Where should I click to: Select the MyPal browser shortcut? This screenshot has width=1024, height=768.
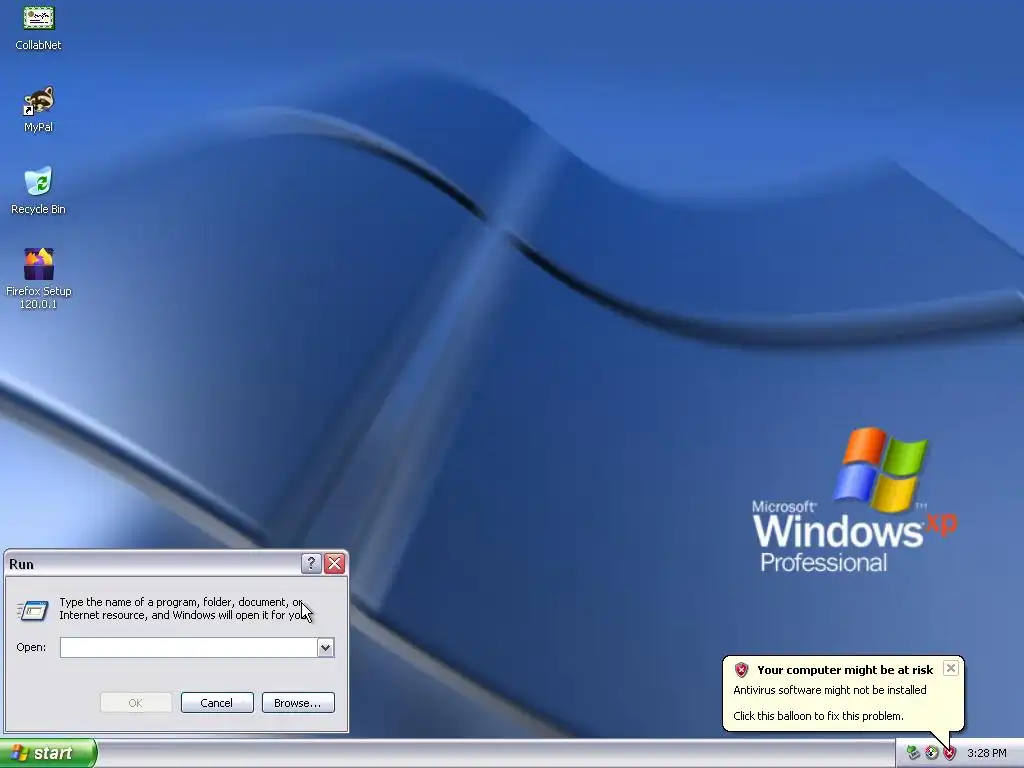coord(38,109)
